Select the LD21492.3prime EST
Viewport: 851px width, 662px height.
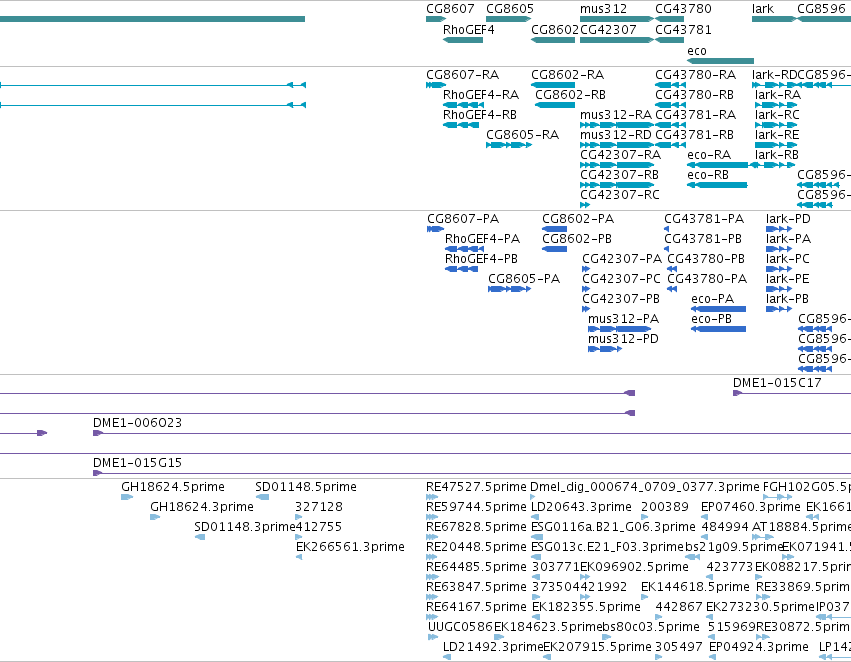click(447, 658)
